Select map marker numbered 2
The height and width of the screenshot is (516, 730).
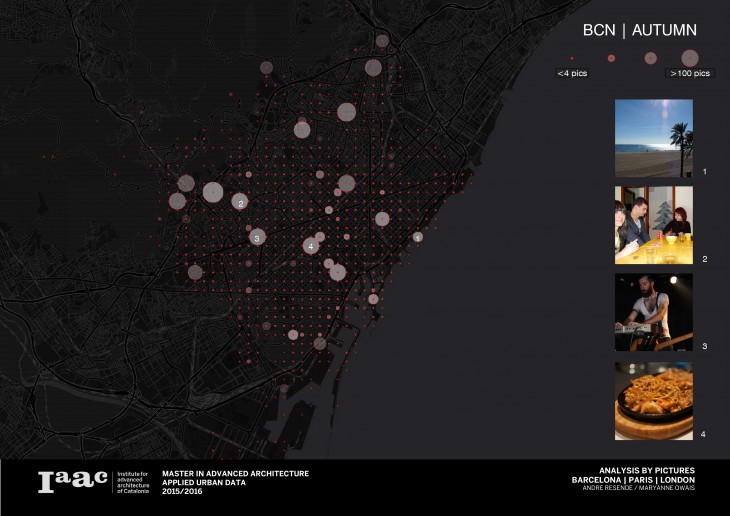[239, 202]
